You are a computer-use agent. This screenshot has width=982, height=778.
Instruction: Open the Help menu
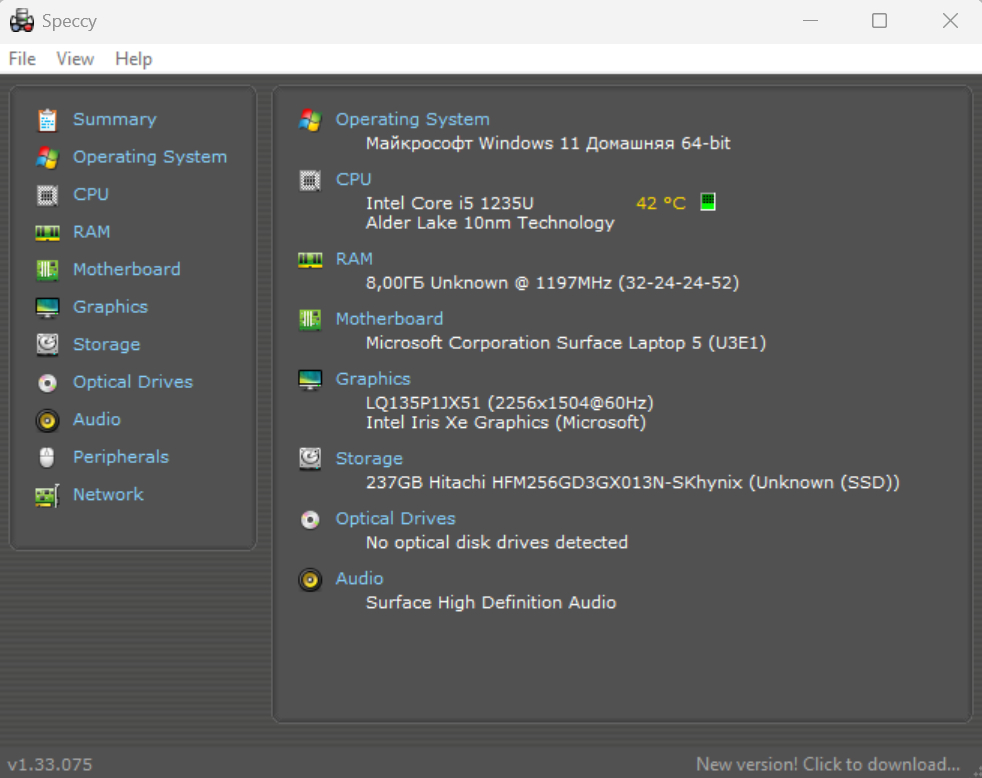click(x=133, y=59)
